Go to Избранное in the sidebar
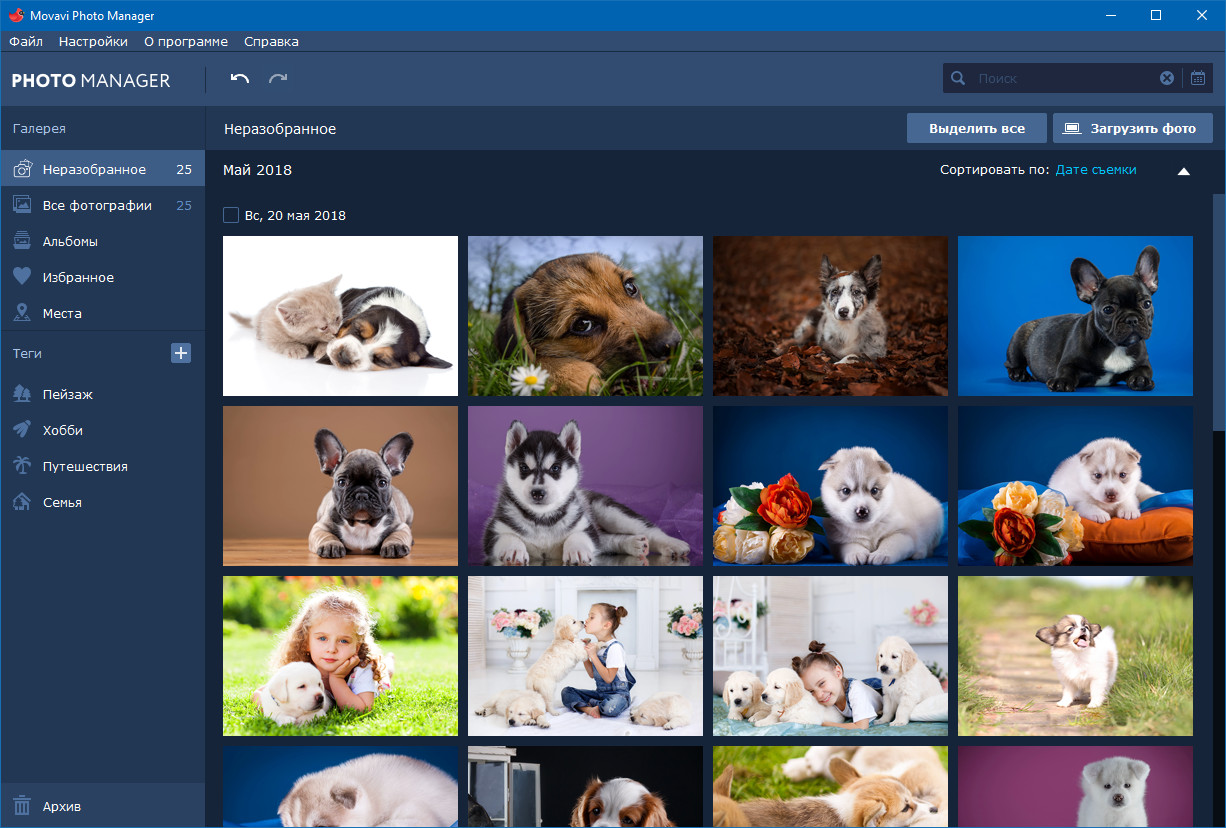This screenshot has width=1226, height=828. pos(102,277)
